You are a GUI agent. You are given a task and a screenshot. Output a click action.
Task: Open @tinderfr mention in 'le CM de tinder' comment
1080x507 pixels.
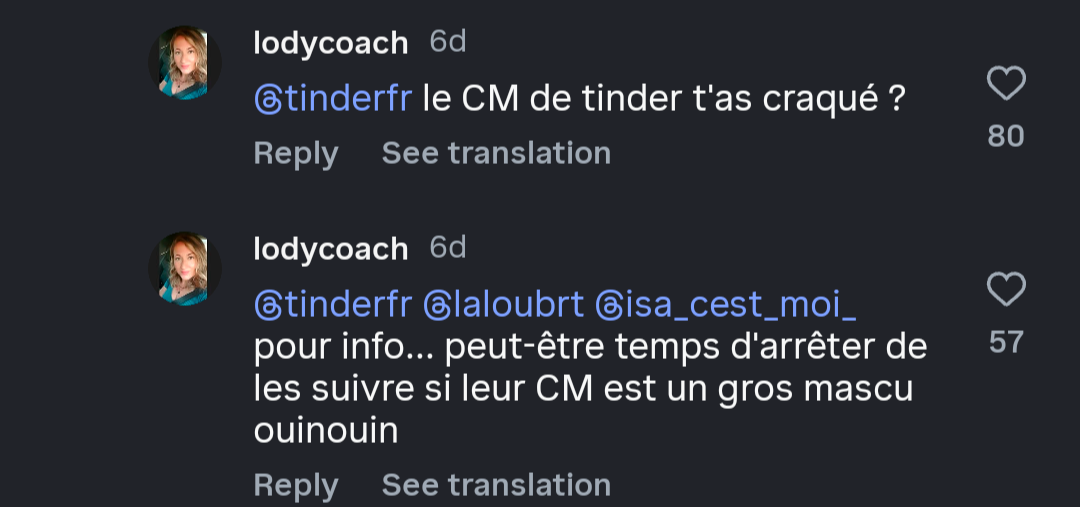[x=333, y=99]
